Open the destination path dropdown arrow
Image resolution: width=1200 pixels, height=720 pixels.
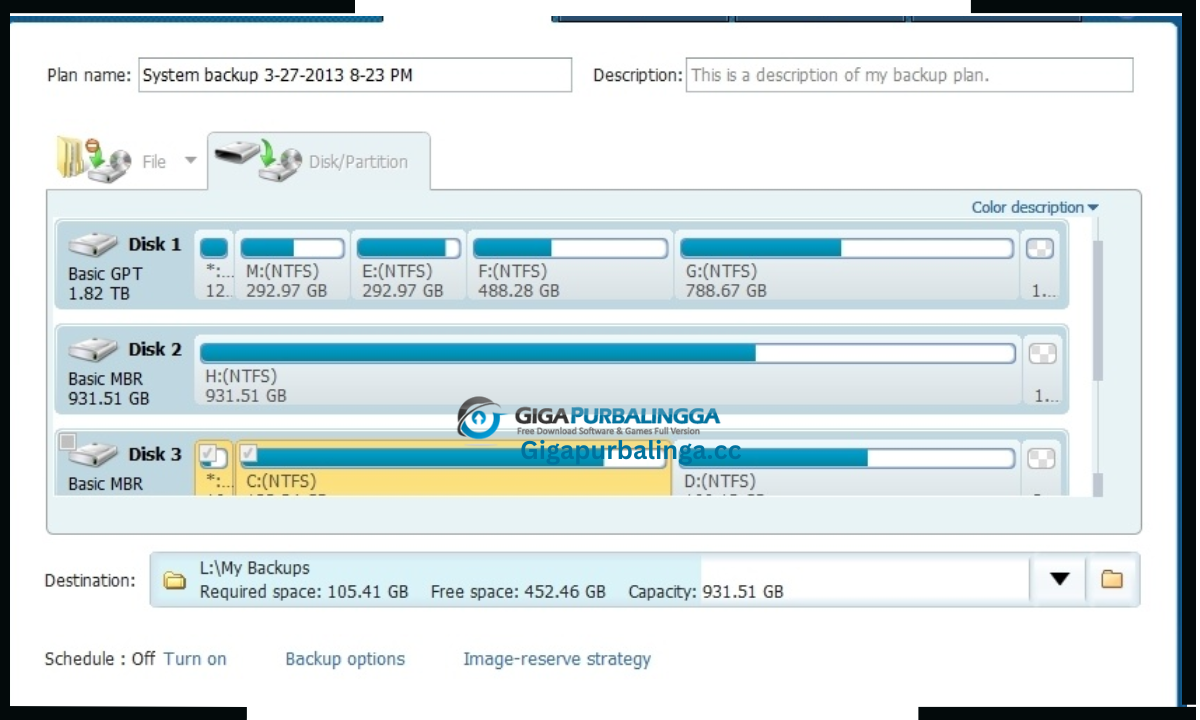[x=1060, y=579]
